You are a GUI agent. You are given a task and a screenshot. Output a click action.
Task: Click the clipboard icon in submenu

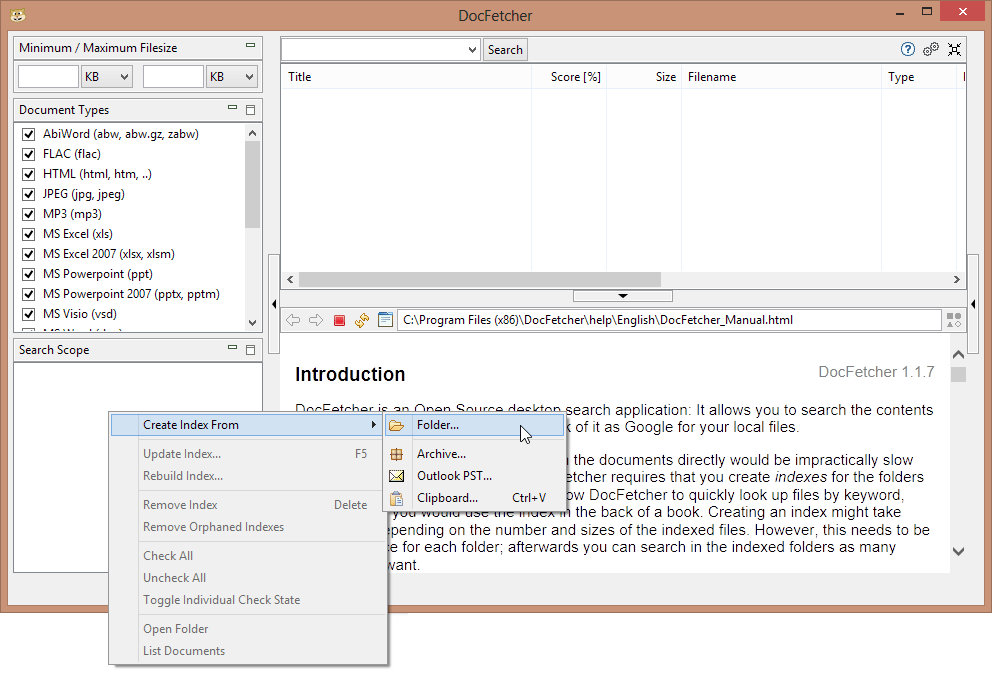pos(397,498)
